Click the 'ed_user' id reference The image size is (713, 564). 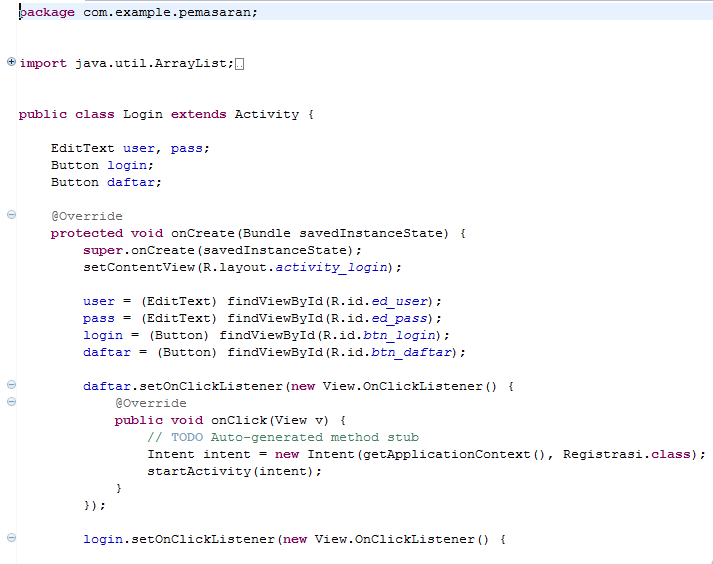point(400,301)
